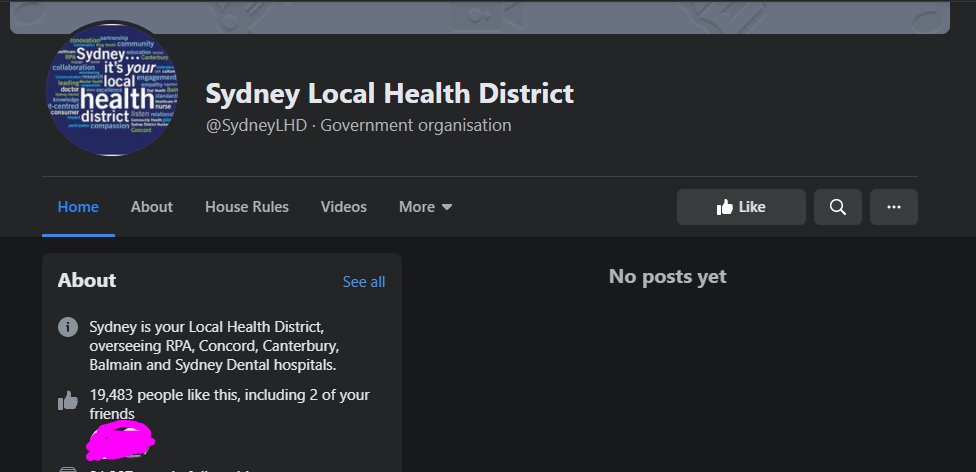Expand the More dropdown menu
Viewport: 976px width, 472px height.
click(426, 207)
